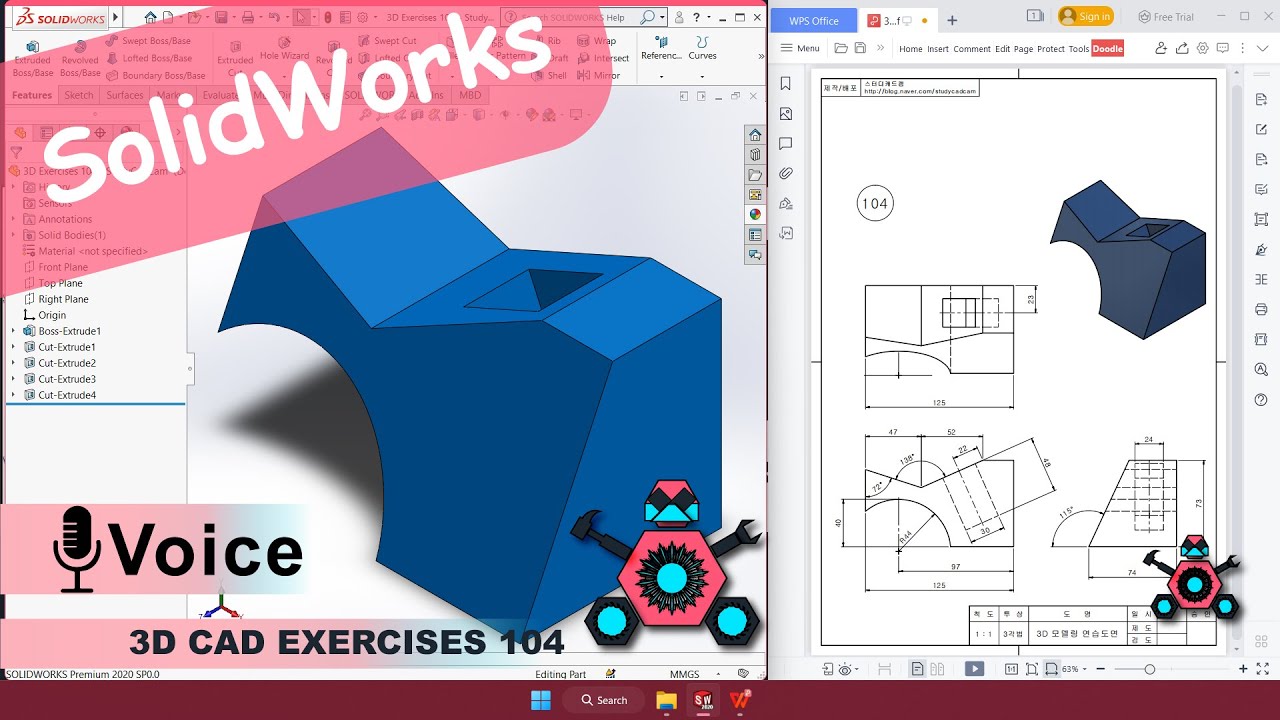1280x720 pixels.
Task: Click the WPS settings gear icon
Action: 1202,48
